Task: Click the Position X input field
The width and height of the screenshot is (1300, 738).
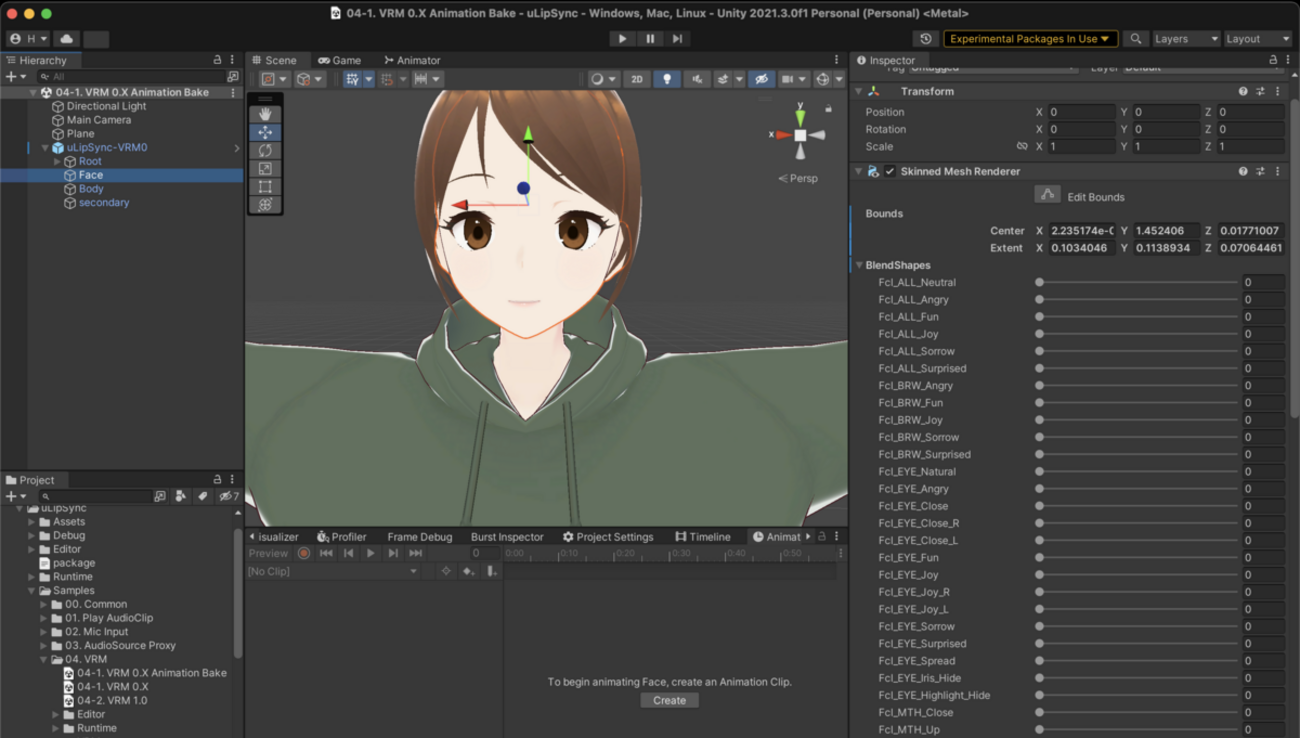Action: 1080,112
